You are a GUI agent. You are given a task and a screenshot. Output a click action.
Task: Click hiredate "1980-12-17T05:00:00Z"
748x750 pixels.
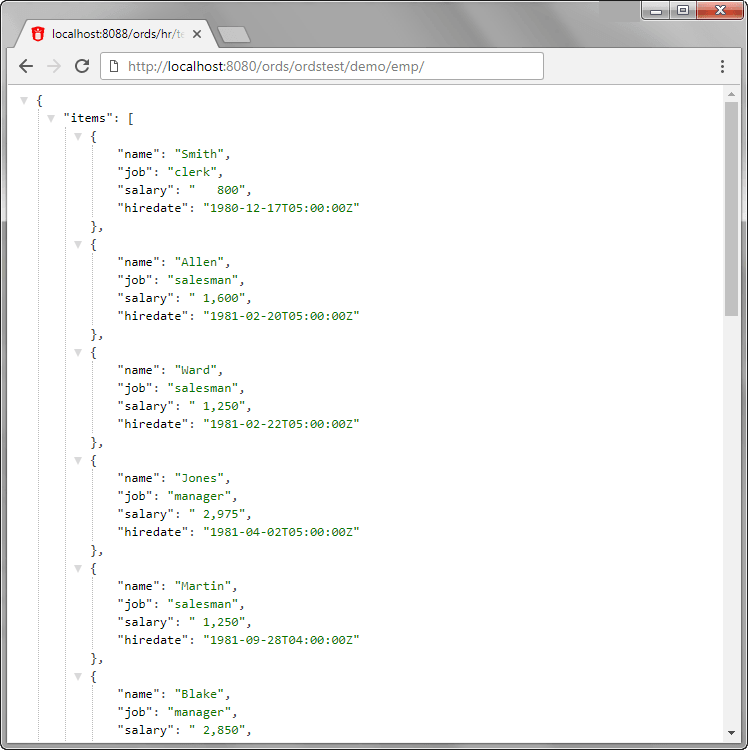[281, 208]
